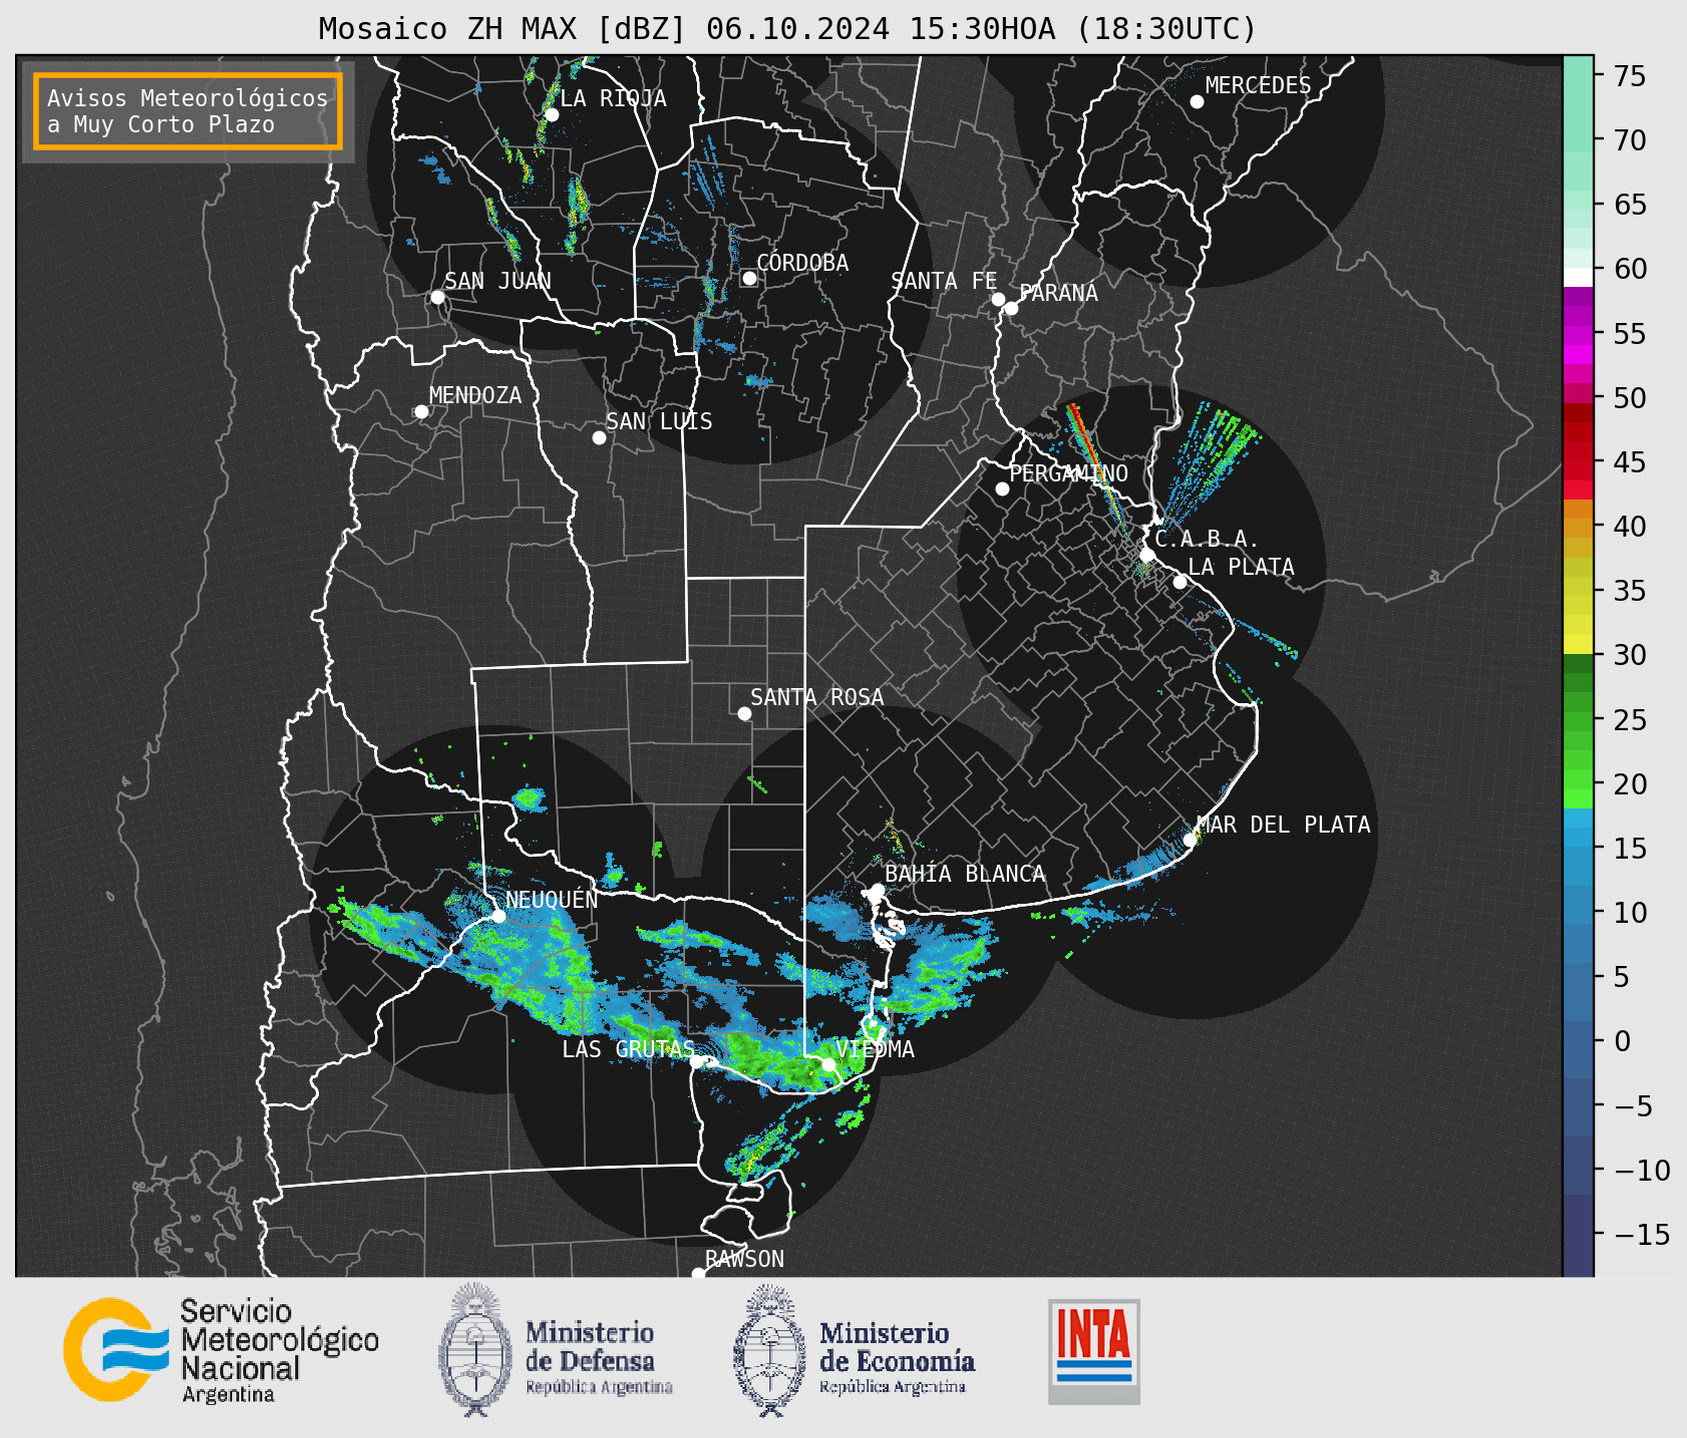The height and width of the screenshot is (1438, 1687).
Task: Click the map title Mosaico ZH MAX
Action: (x=787, y=28)
